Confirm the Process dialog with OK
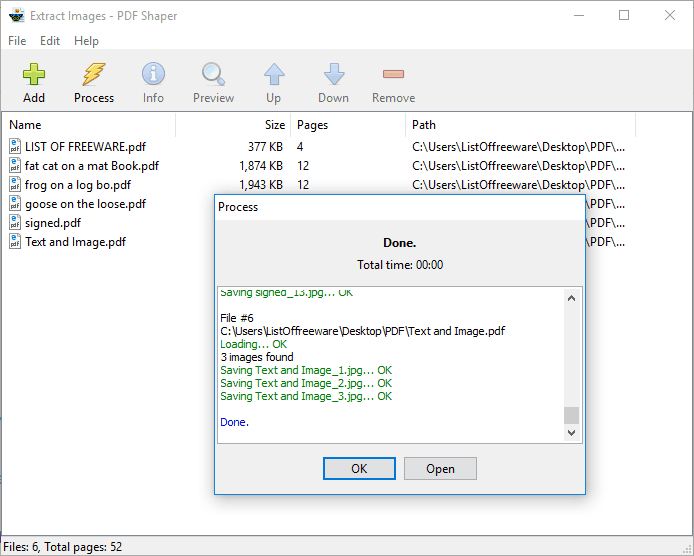This screenshot has width=694, height=556. [x=359, y=468]
